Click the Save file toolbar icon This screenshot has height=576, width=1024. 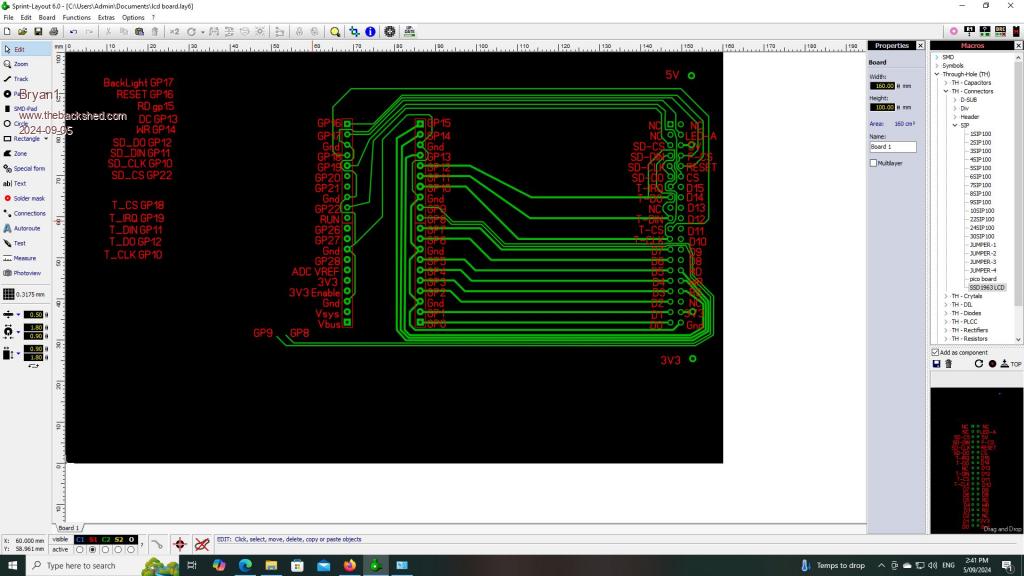(x=38, y=32)
